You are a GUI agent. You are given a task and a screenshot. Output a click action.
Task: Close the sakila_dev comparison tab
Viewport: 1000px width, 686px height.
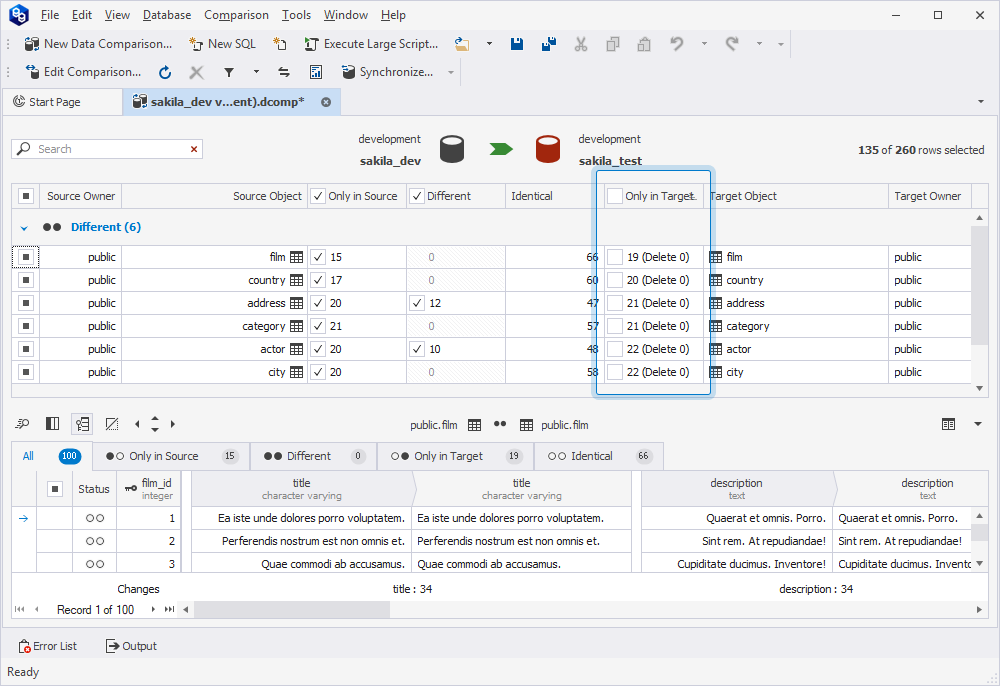(326, 102)
